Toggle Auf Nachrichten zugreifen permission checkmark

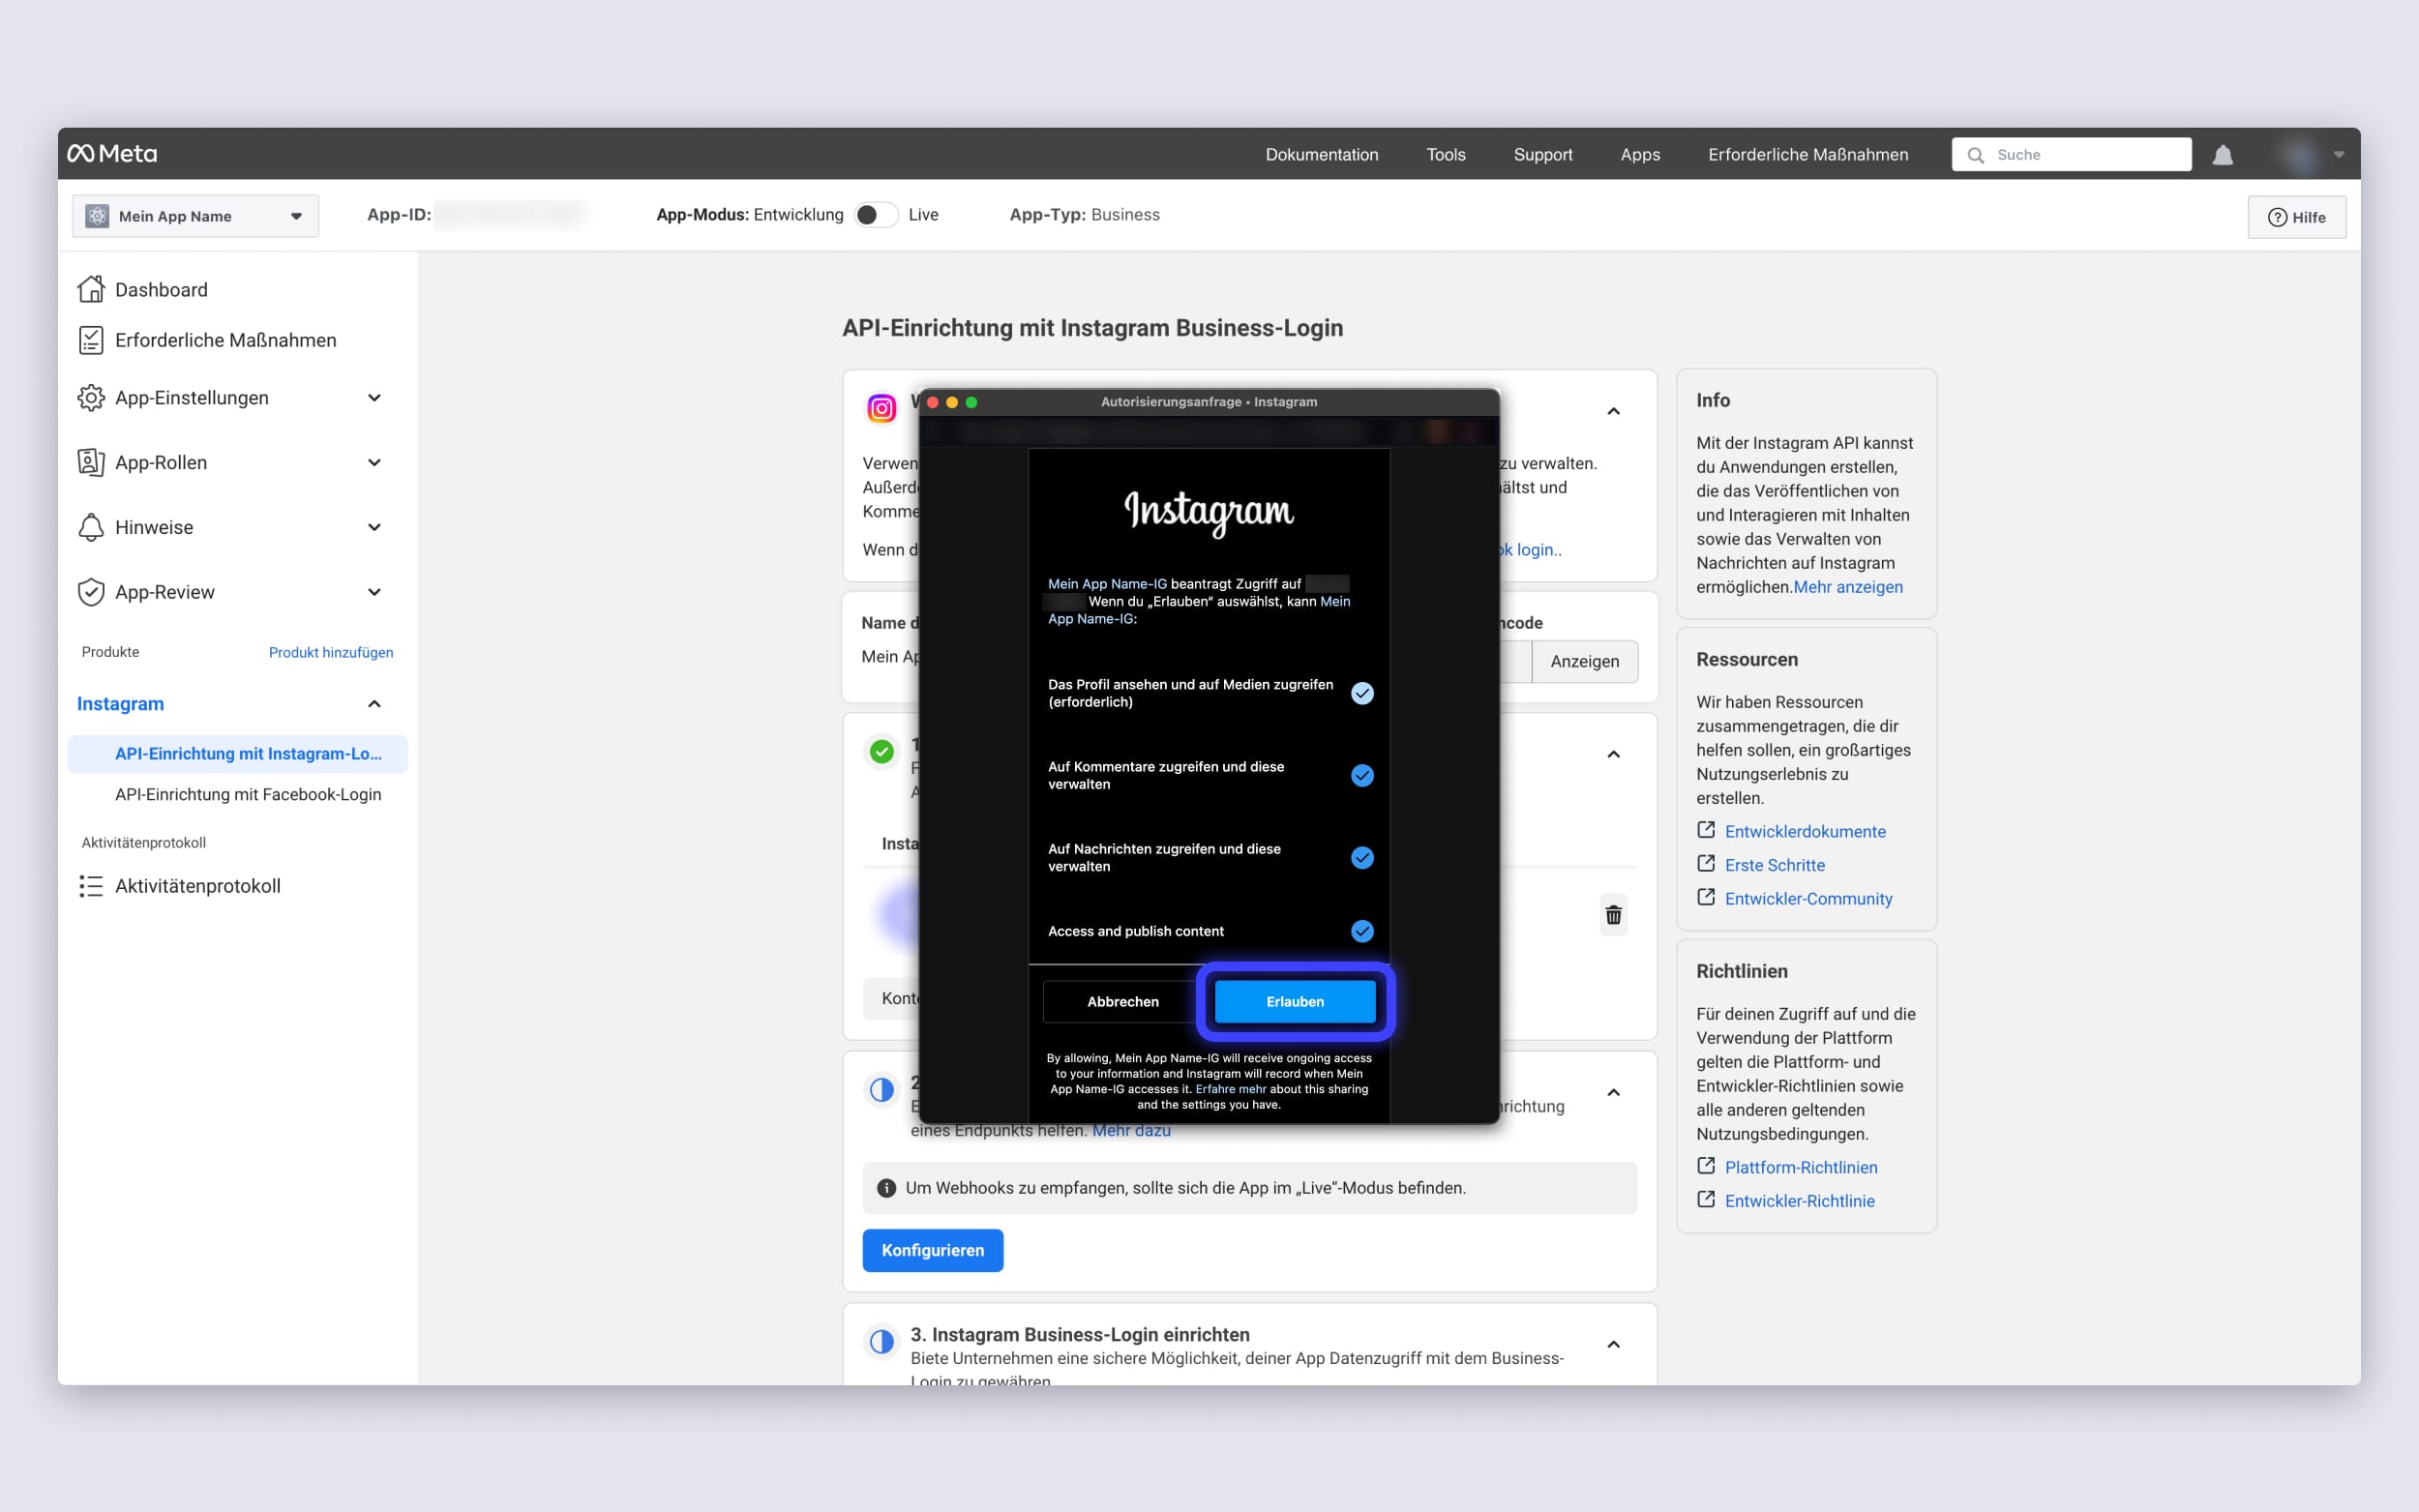(x=1362, y=857)
